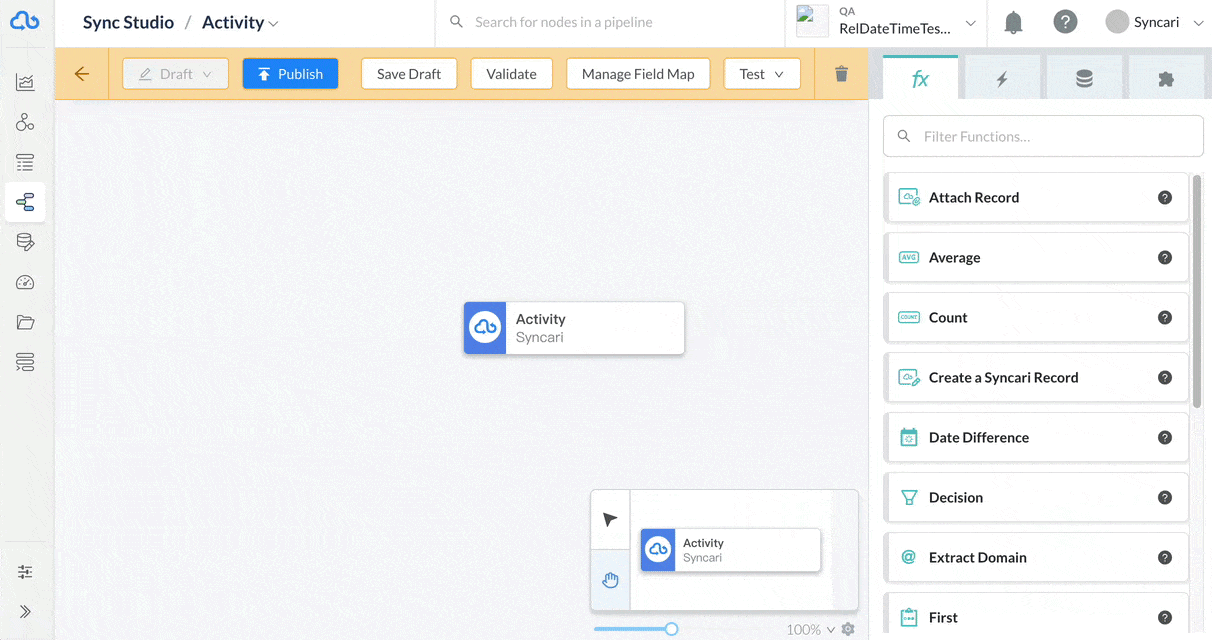The width and height of the screenshot is (1212, 640).
Task: Select the Activity Syncari node on canvas
Action: (574, 328)
